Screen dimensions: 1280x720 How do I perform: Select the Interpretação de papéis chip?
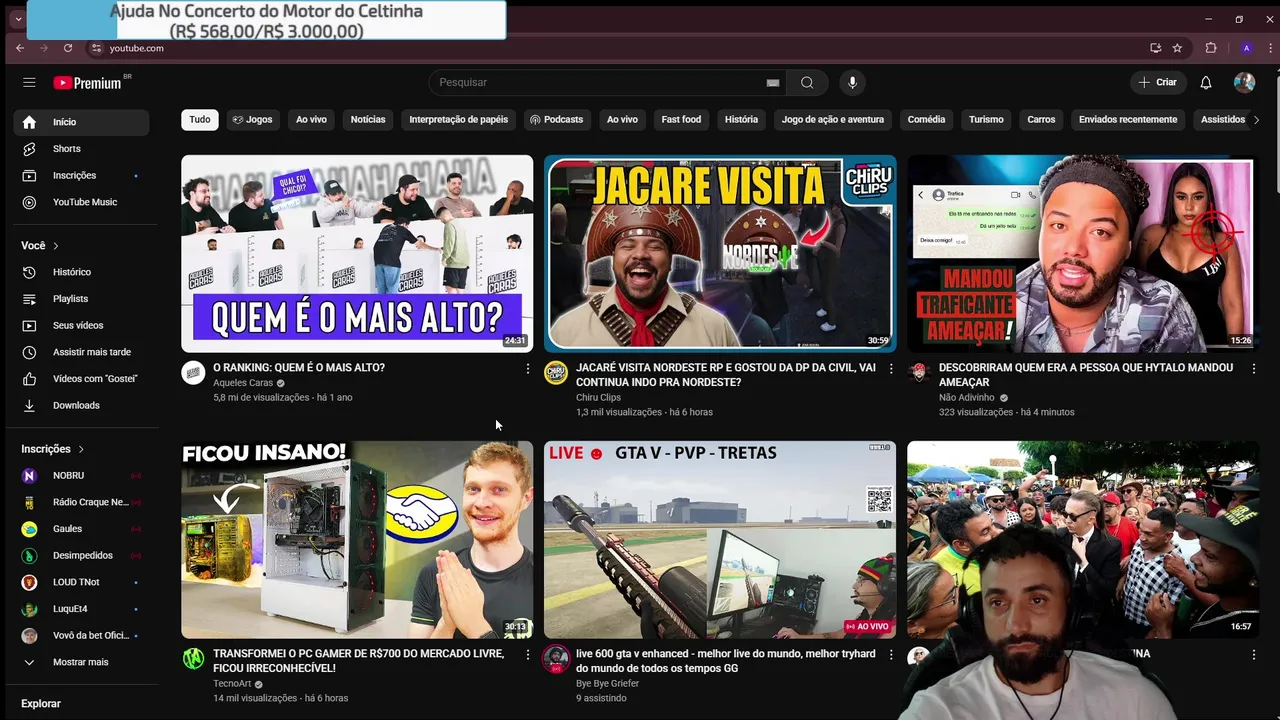[459, 120]
